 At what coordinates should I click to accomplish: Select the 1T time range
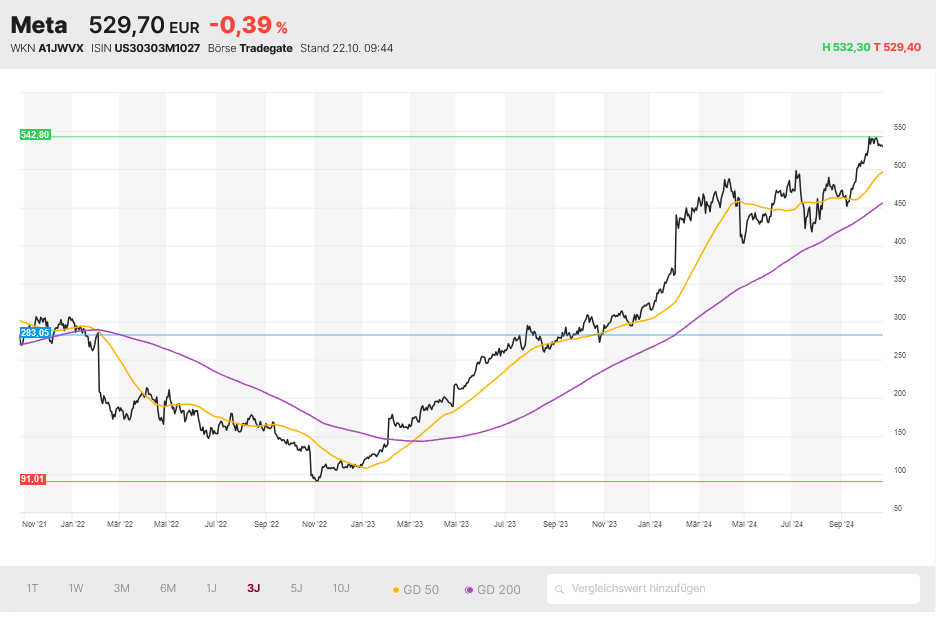(x=32, y=588)
